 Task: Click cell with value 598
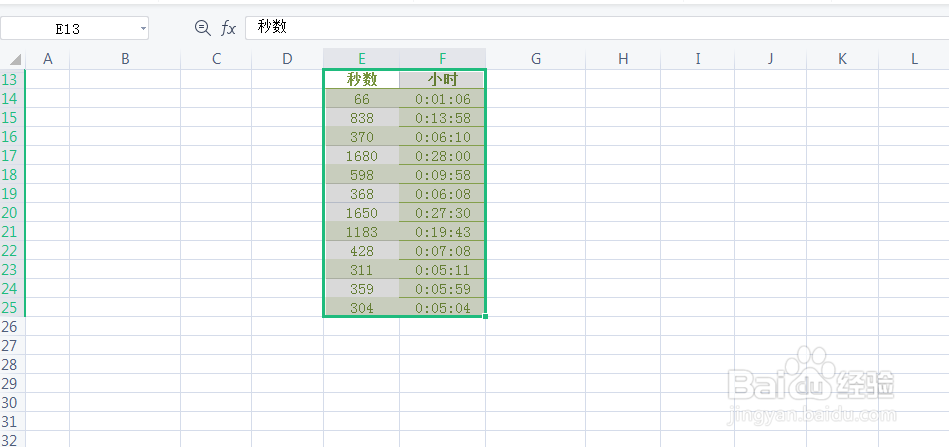point(362,175)
